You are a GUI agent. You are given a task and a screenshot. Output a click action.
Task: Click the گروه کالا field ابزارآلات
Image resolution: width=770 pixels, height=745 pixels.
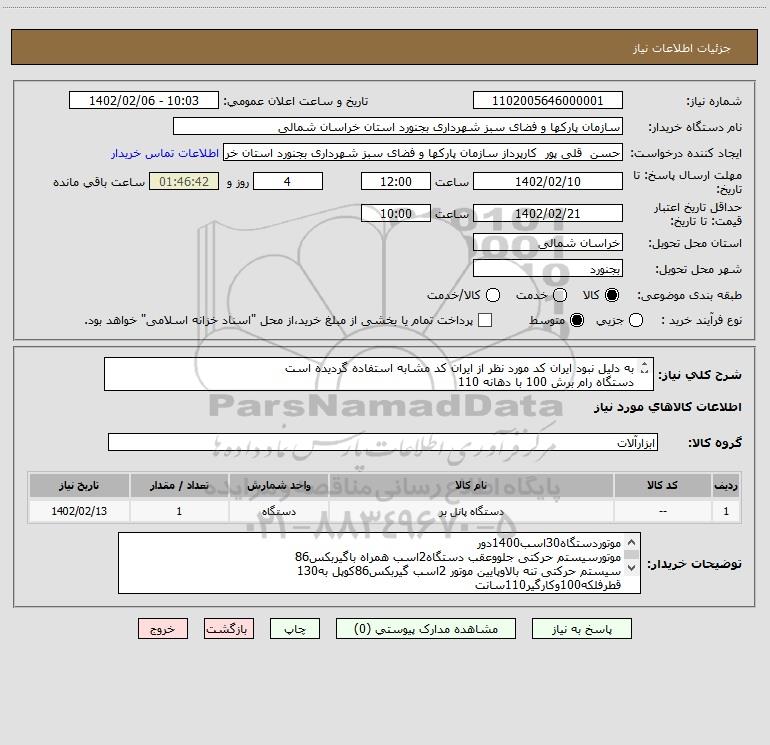[x=383, y=442]
